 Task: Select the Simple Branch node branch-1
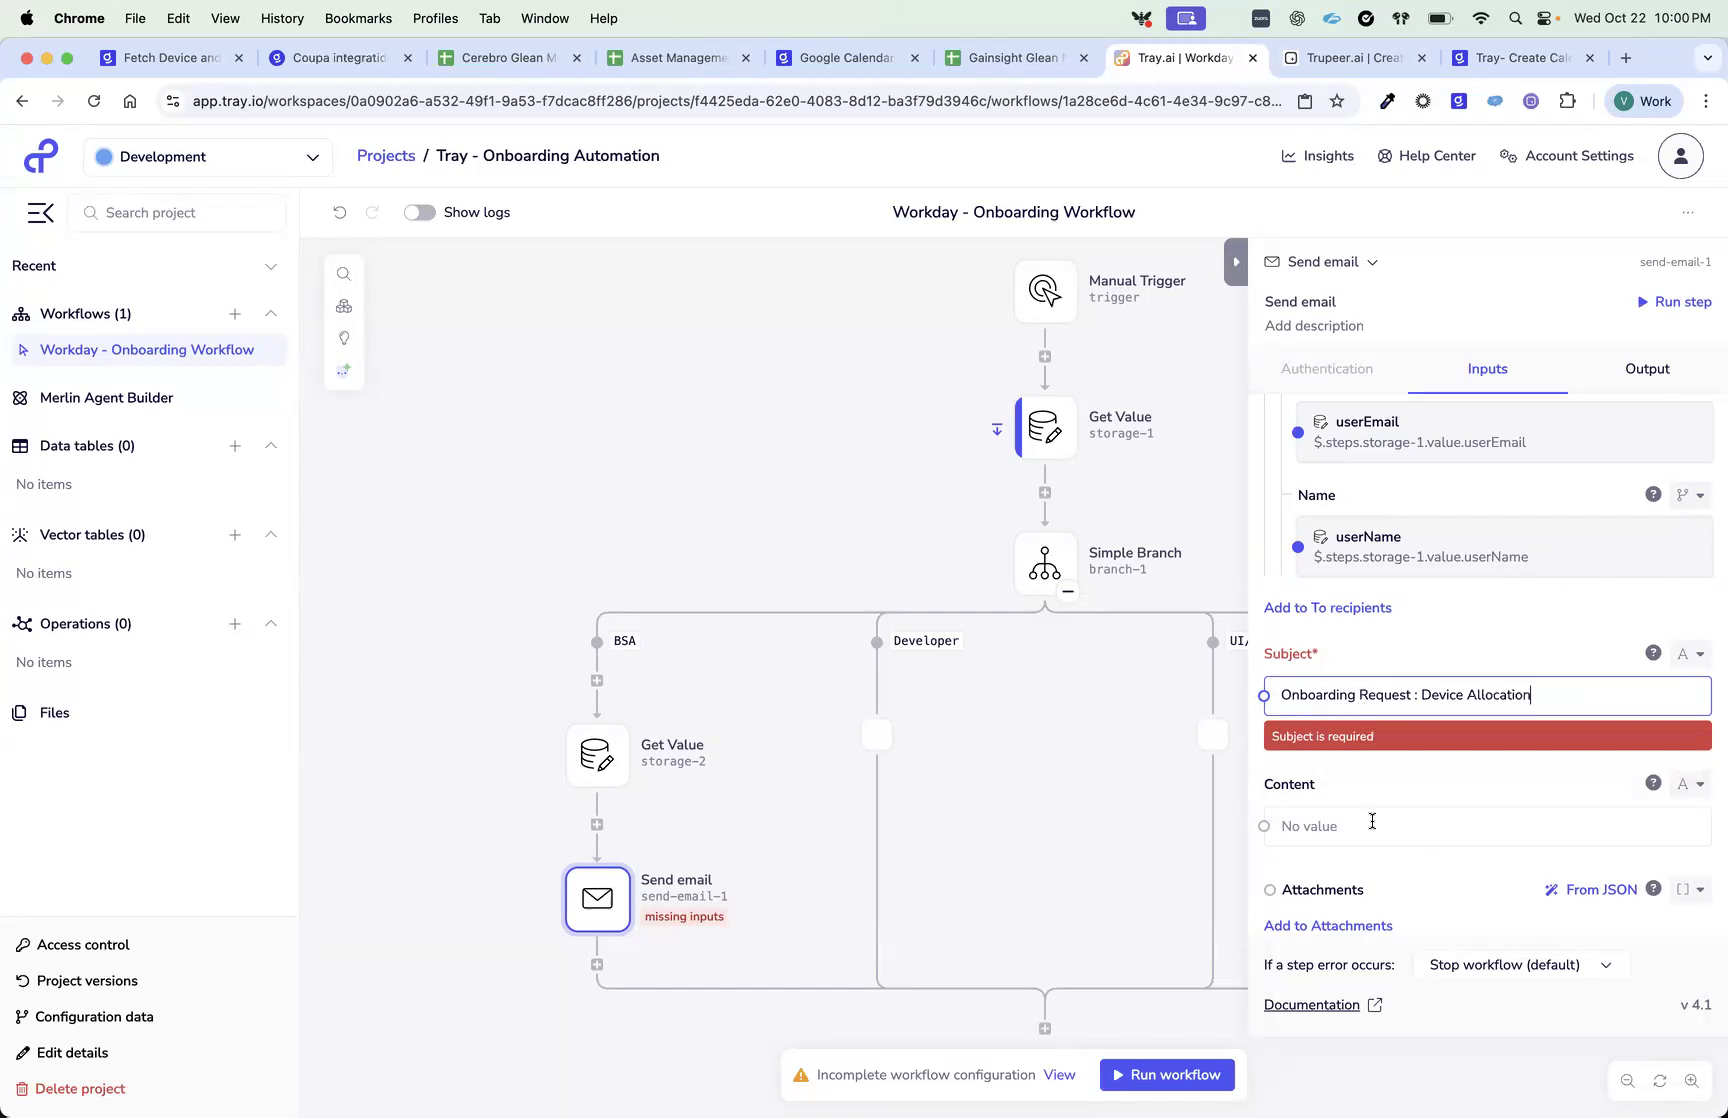tap(1045, 563)
